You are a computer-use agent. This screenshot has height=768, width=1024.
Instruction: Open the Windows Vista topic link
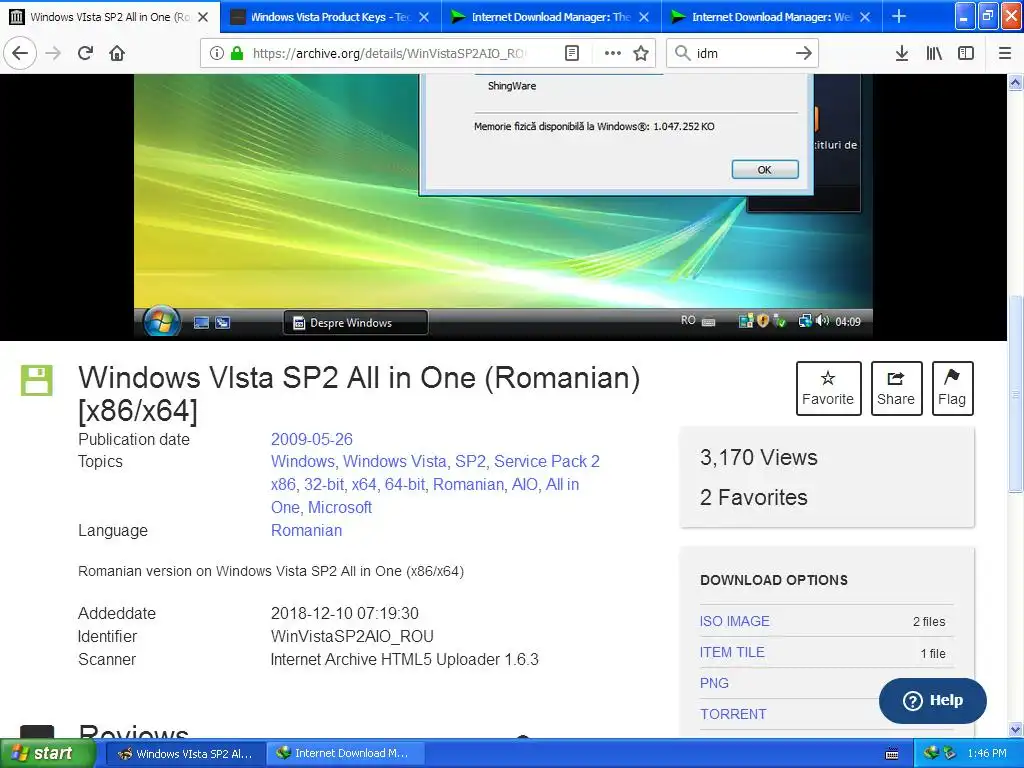[x=395, y=462]
